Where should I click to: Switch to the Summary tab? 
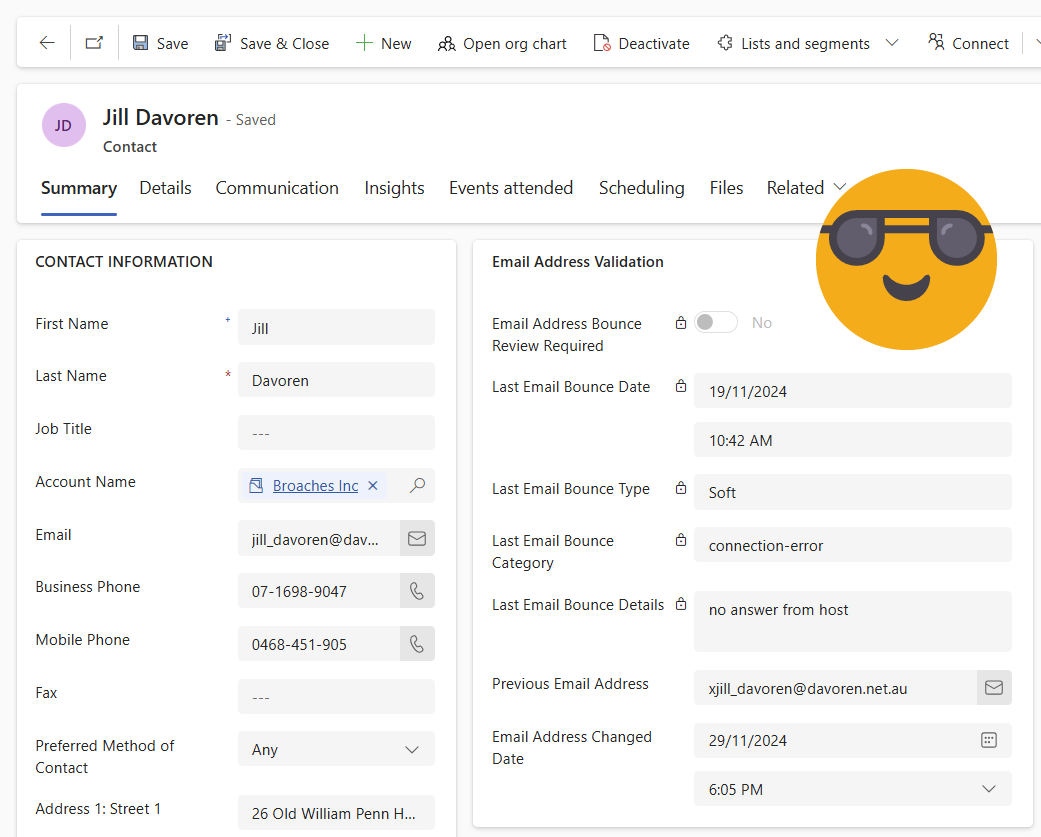coord(79,188)
